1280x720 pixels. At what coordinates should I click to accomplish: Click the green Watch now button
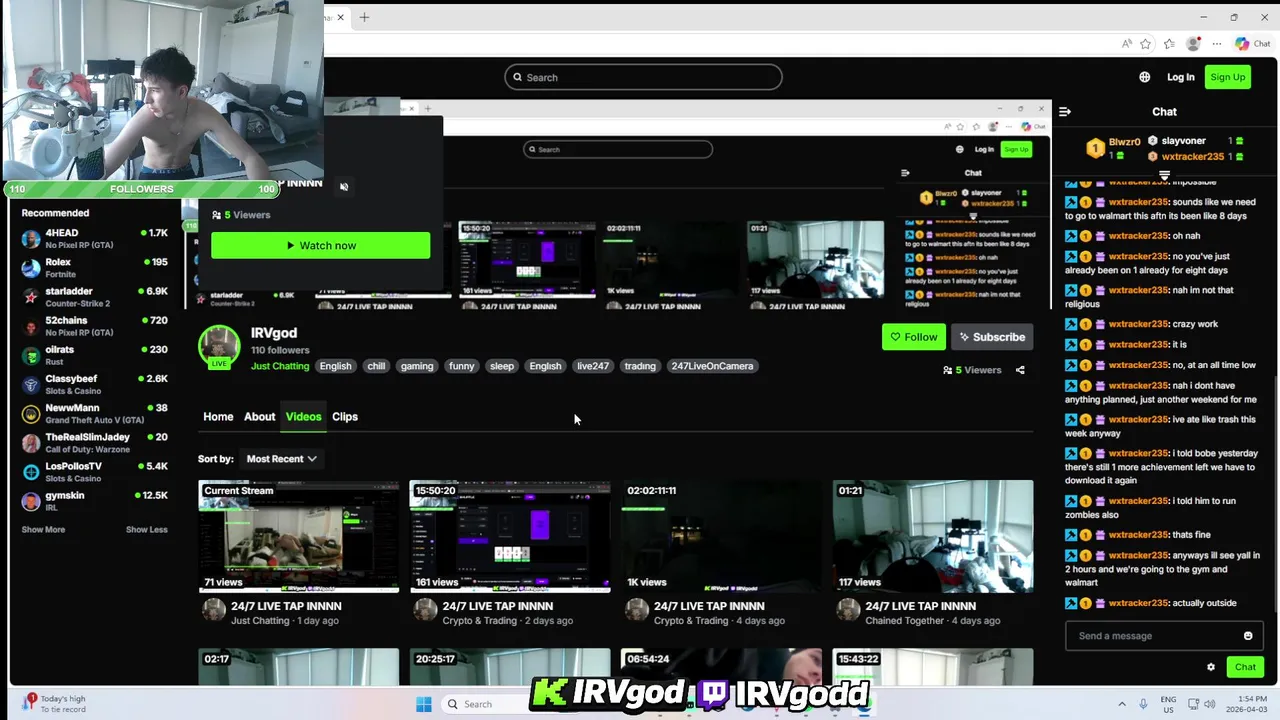coord(321,246)
